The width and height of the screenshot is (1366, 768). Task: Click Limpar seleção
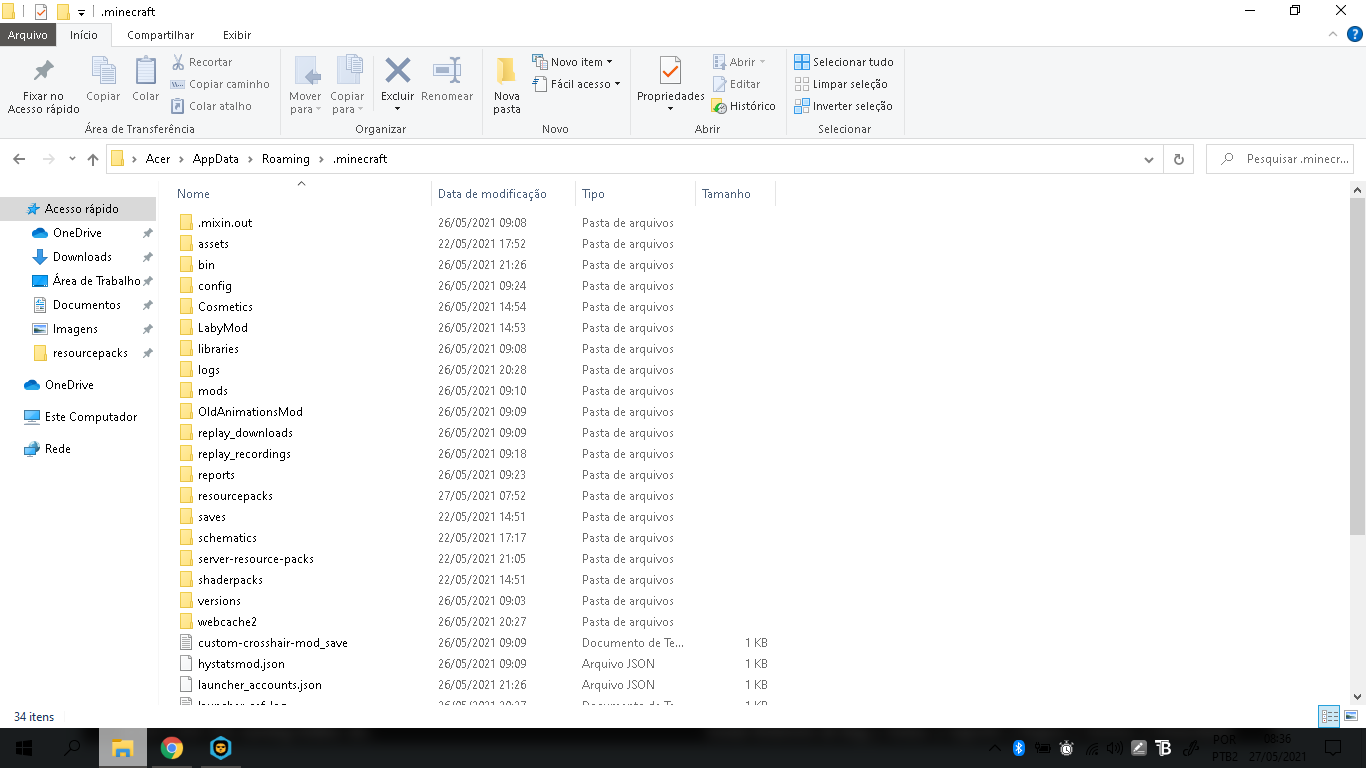coord(841,84)
